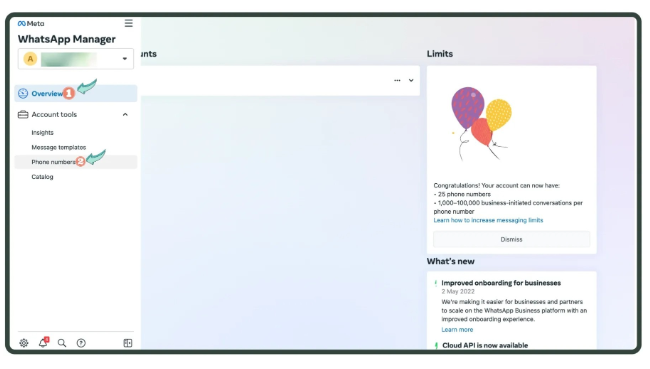The width and height of the screenshot is (650, 369).
Task: Open Message templates
Action: tap(58, 147)
